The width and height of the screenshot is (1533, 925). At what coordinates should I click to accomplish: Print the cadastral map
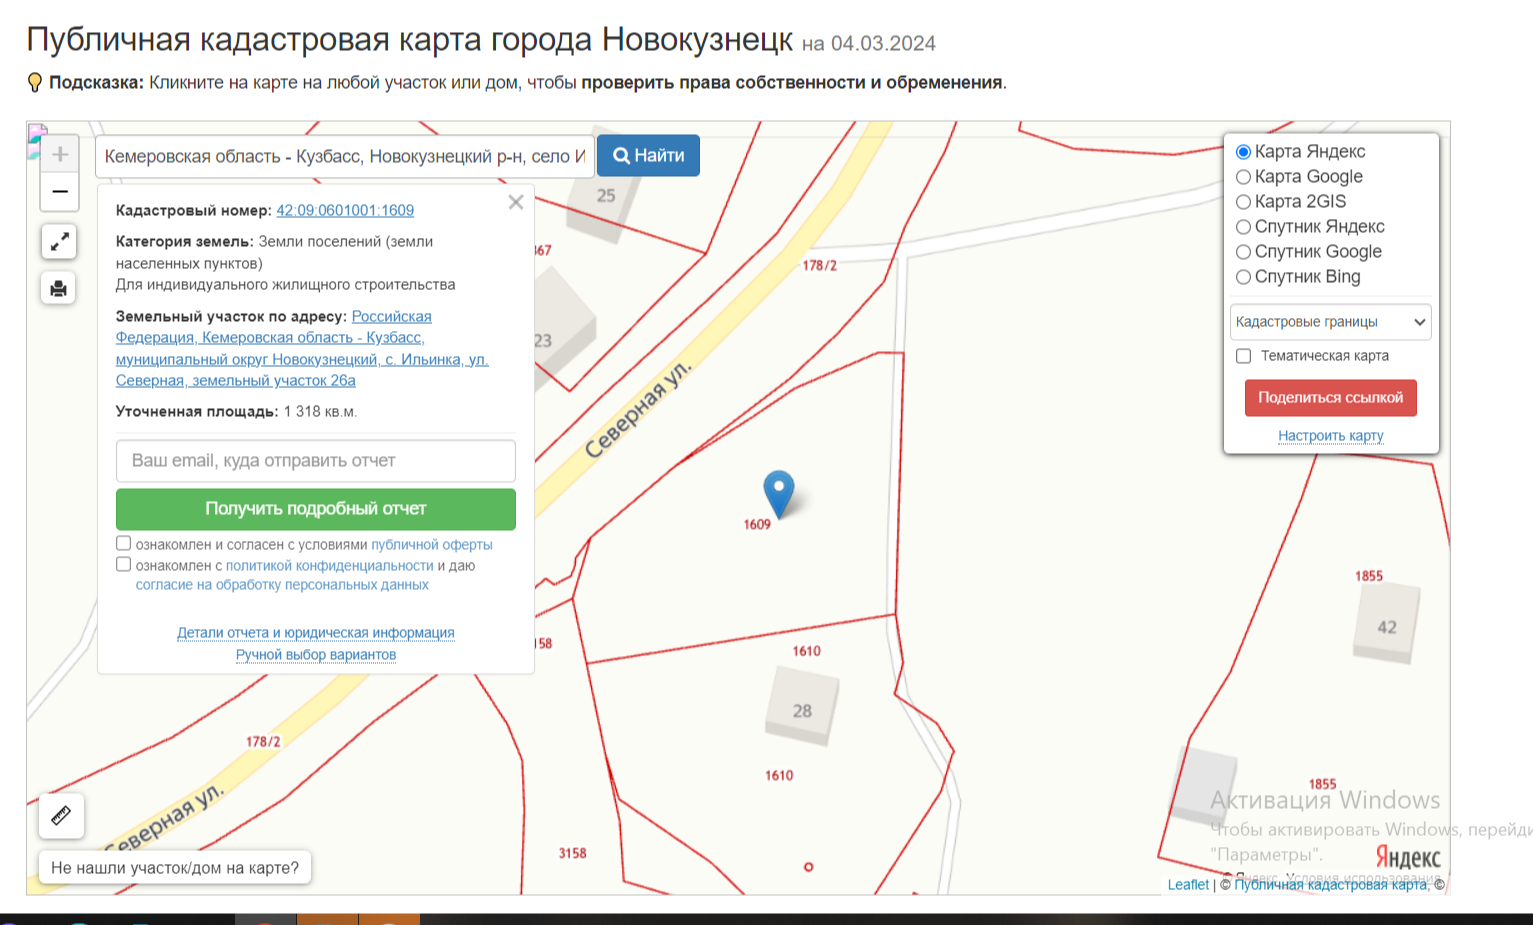point(59,289)
